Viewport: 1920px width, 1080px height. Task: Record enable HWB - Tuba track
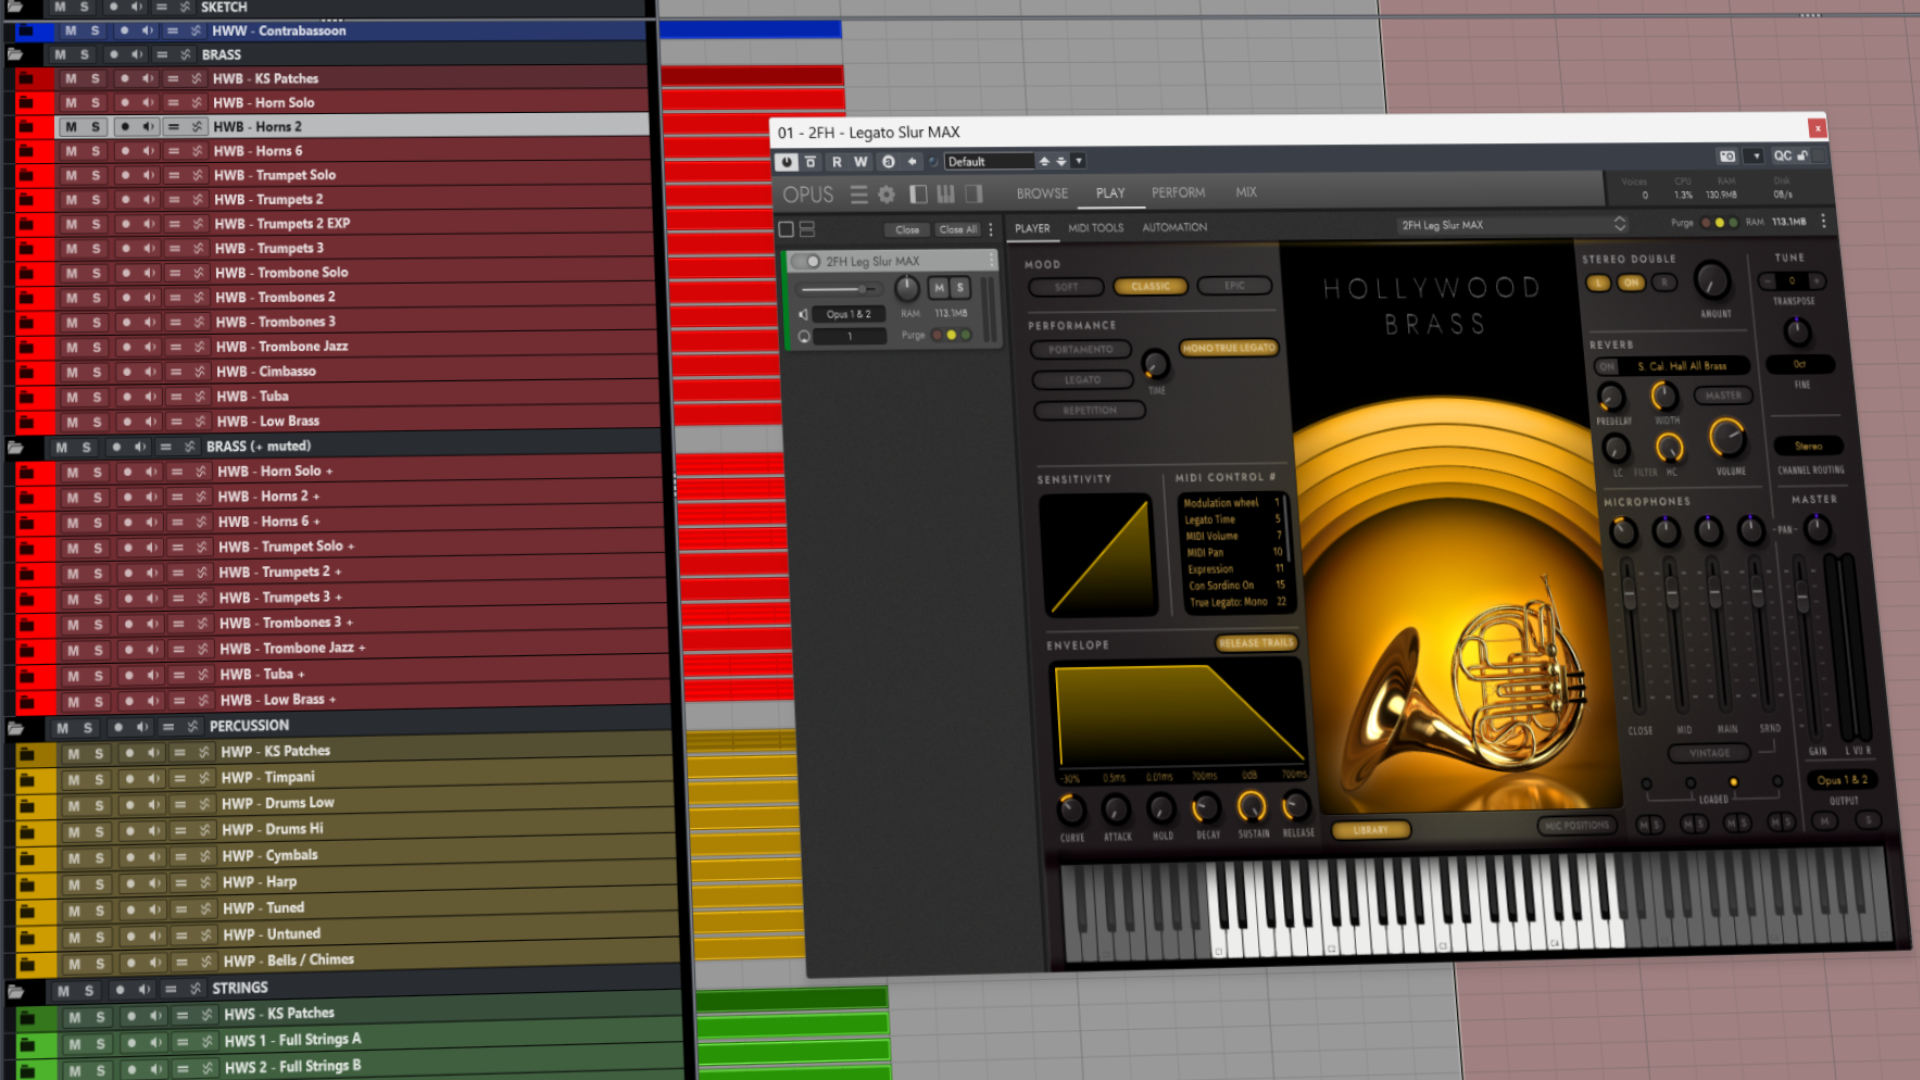pyautogui.click(x=126, y=397)
